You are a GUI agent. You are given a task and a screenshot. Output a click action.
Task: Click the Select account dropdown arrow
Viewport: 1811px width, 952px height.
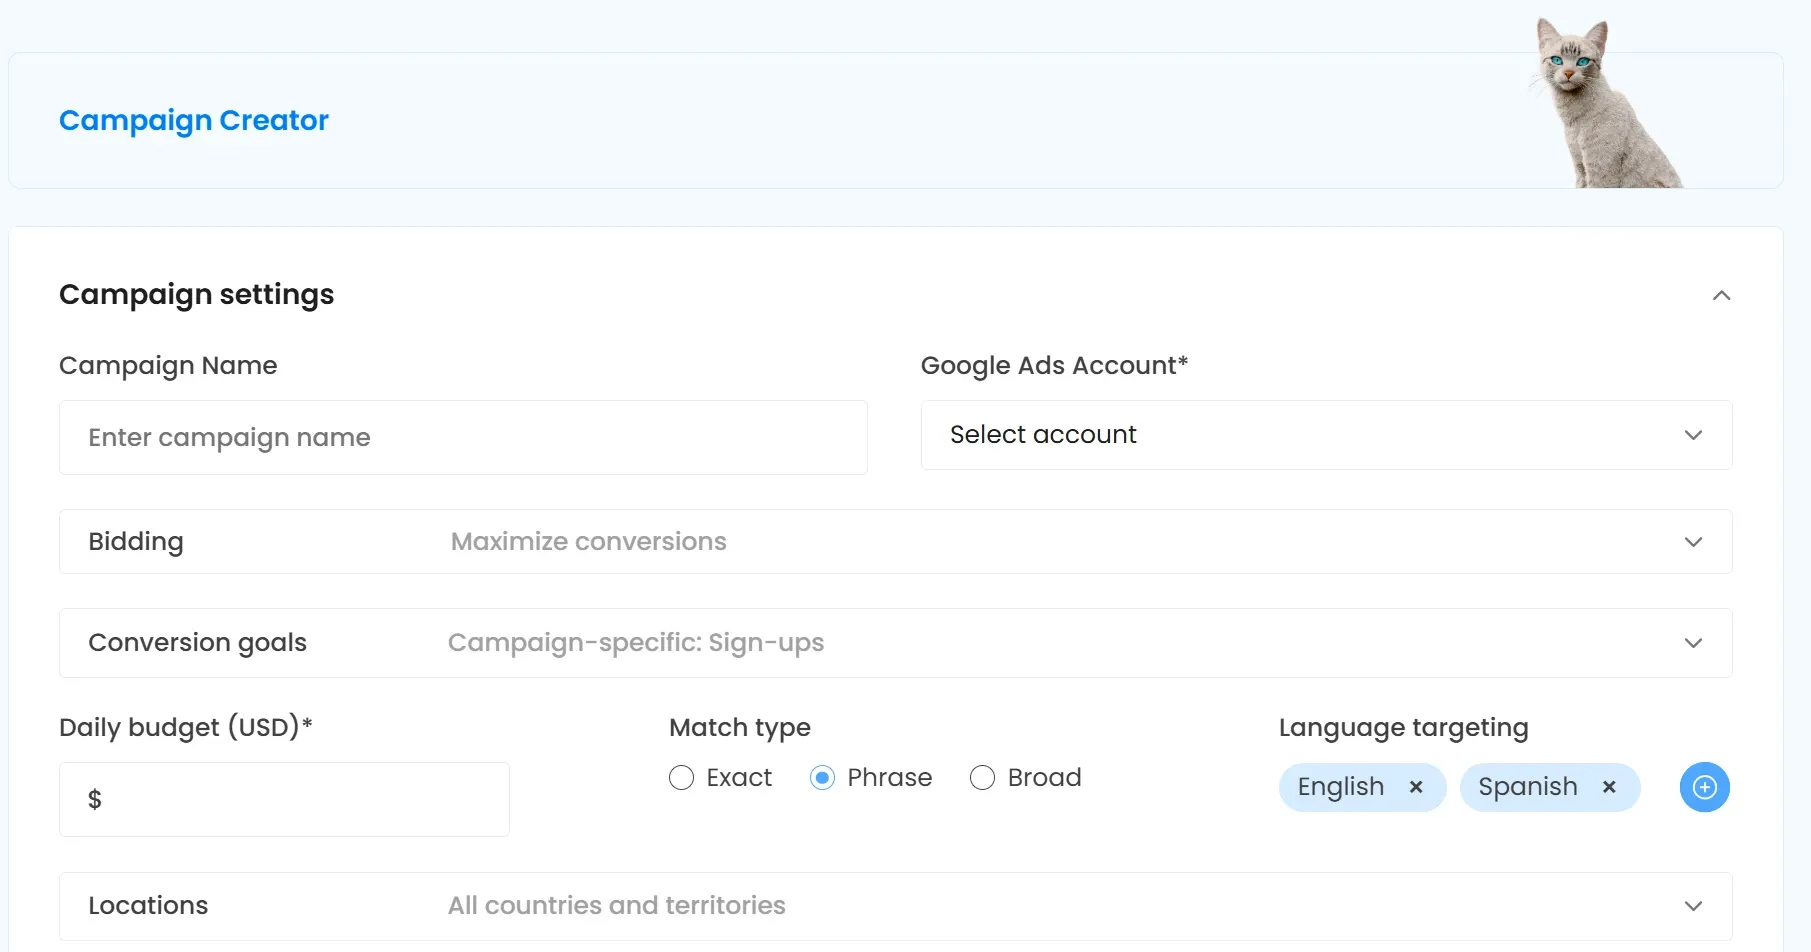pyautogui.click(x=1693, y=435)
